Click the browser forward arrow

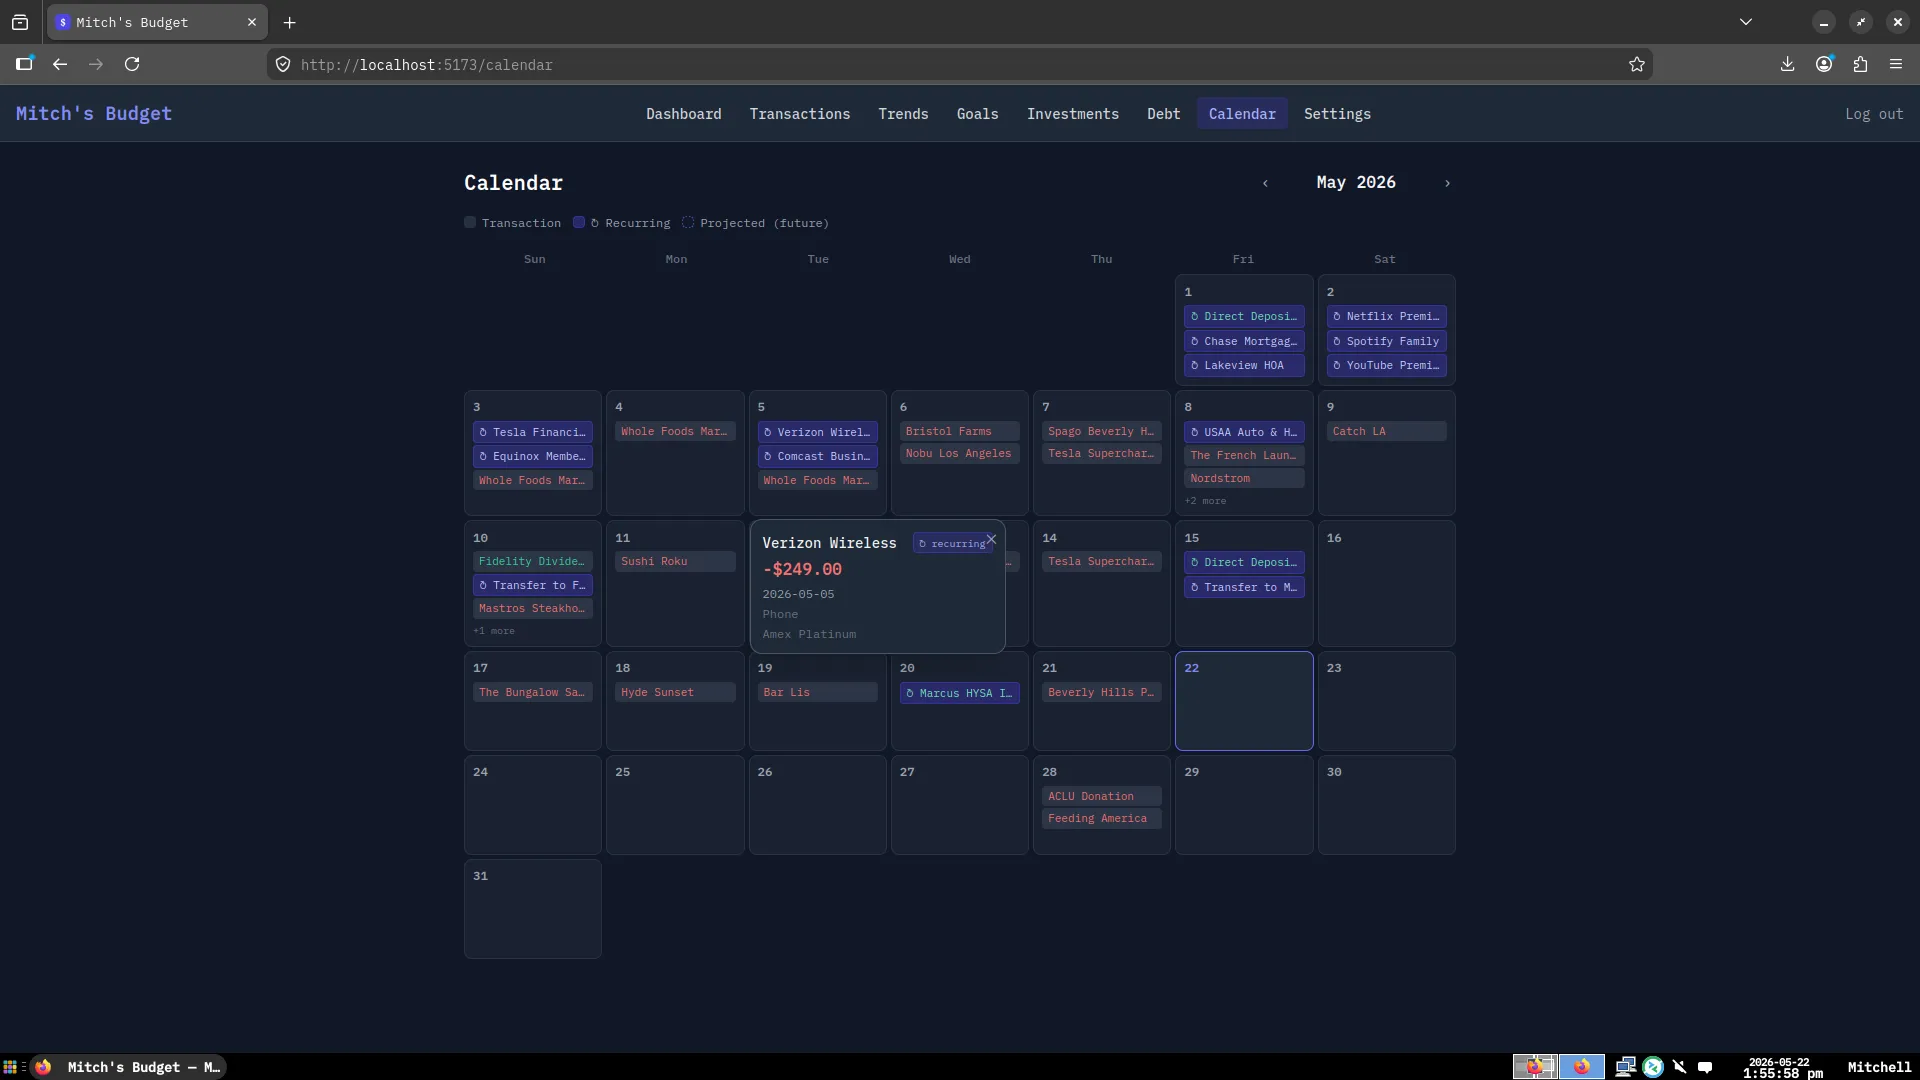pyautogui.click(x=96, y=64)
